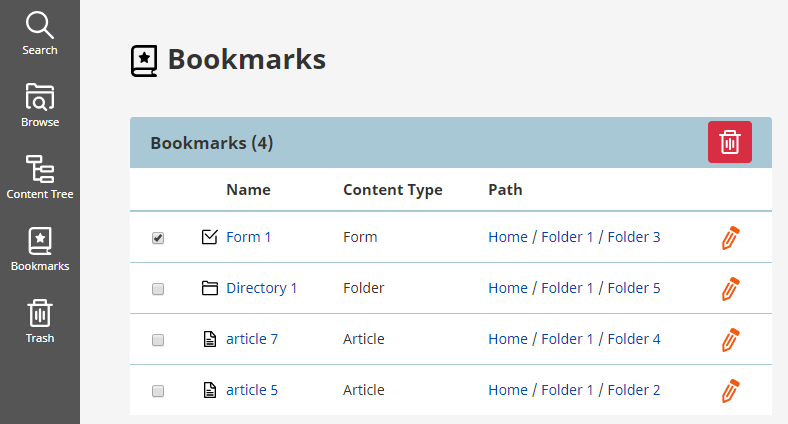
Task: Click the Bookmarks page title icon
Action: coord(144,61)
